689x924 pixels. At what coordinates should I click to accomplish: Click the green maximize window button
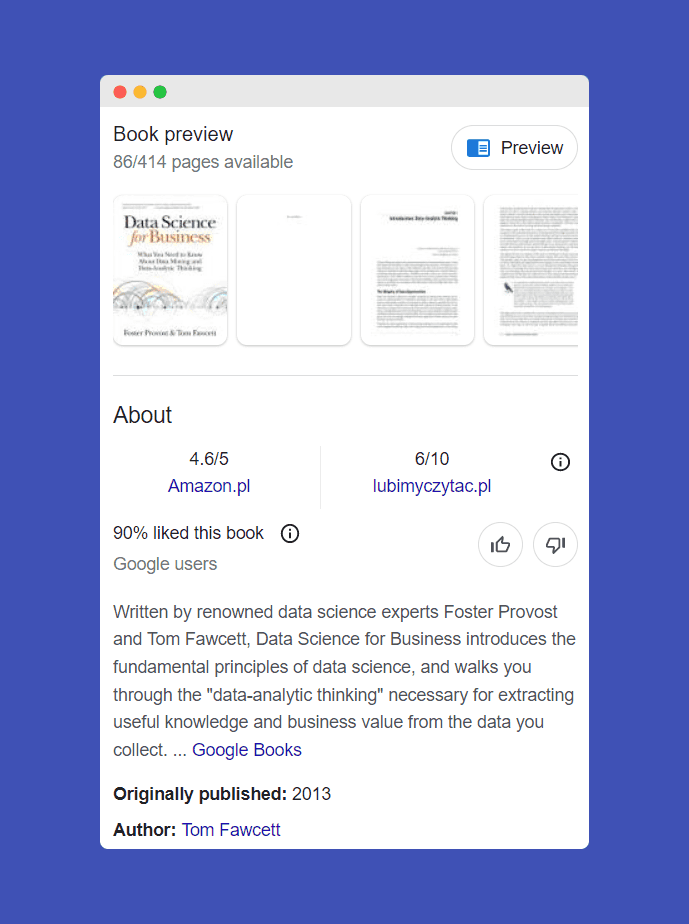point(160,92)
